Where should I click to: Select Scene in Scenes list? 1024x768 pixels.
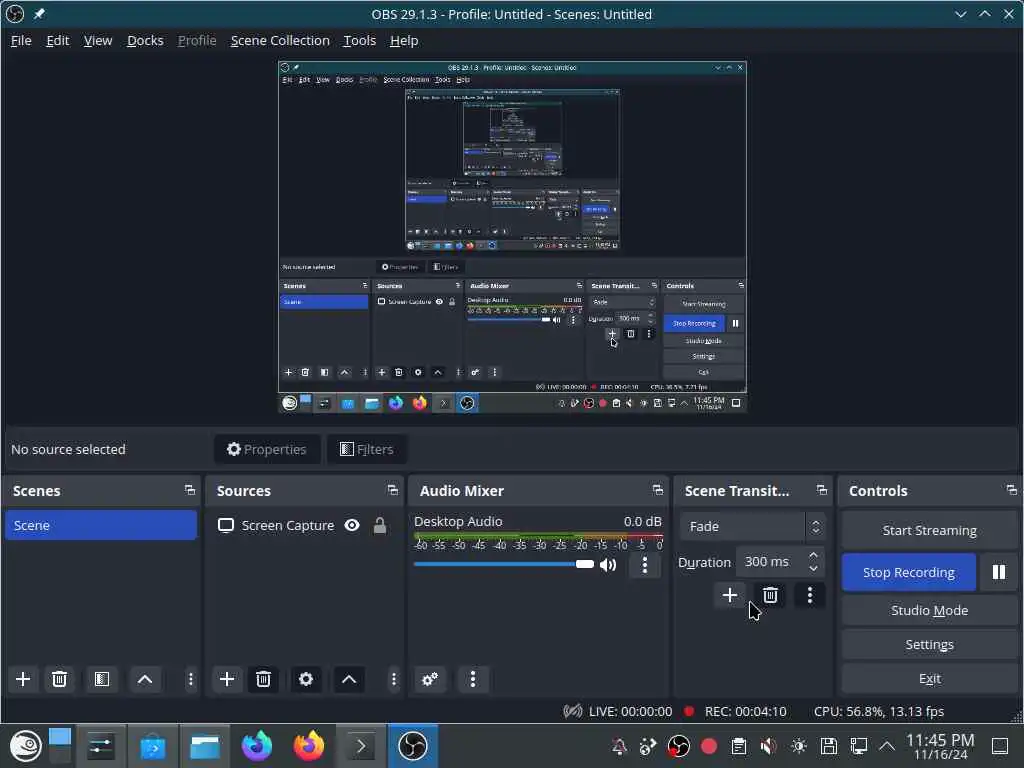[101, 526]
